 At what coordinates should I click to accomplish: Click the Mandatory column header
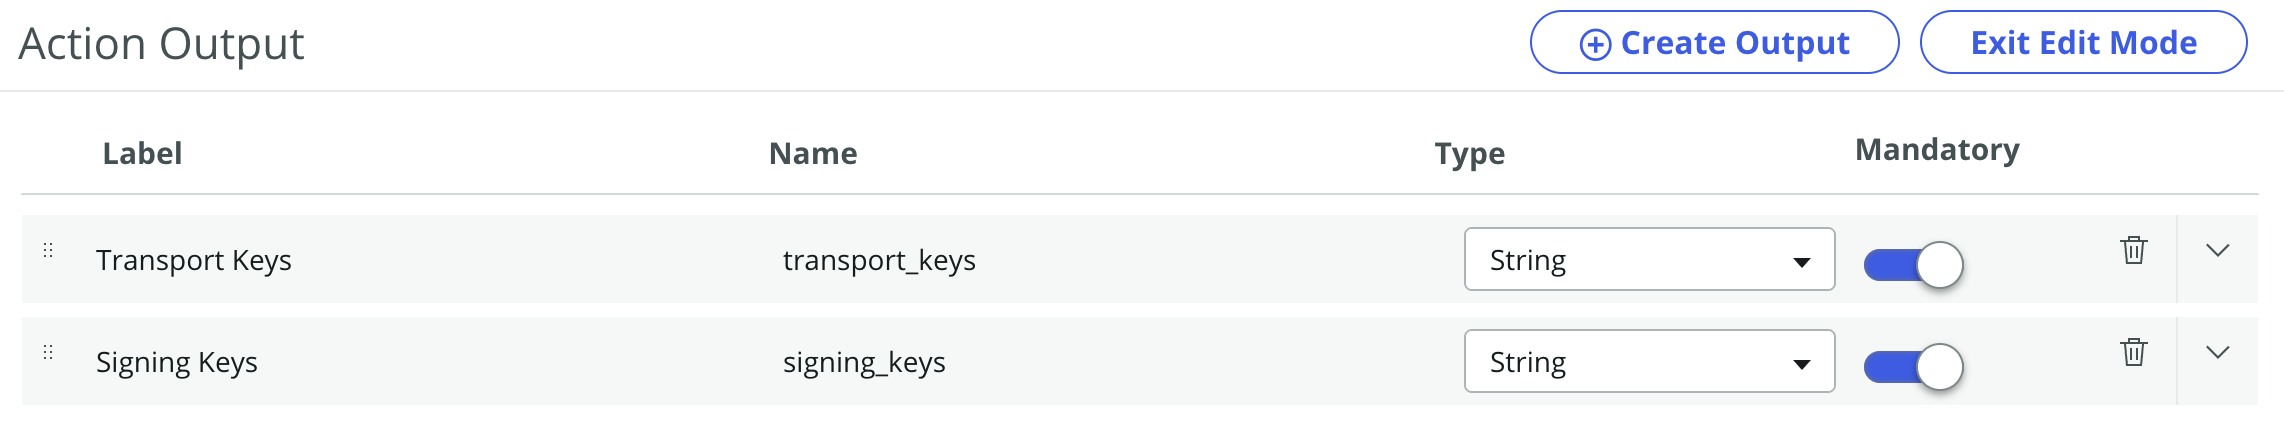(1937, 150)
